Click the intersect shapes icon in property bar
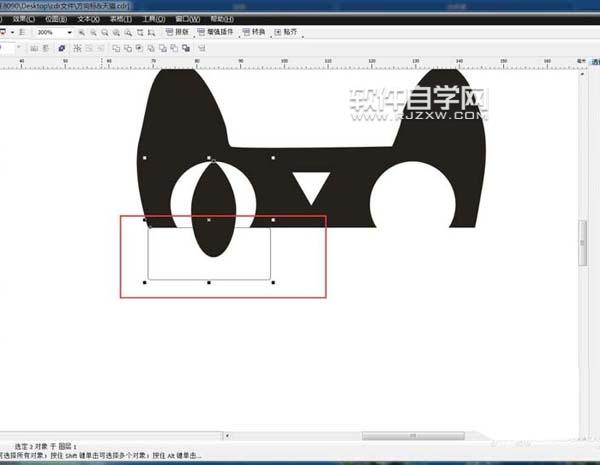600x465 pixels. (139, 47)
